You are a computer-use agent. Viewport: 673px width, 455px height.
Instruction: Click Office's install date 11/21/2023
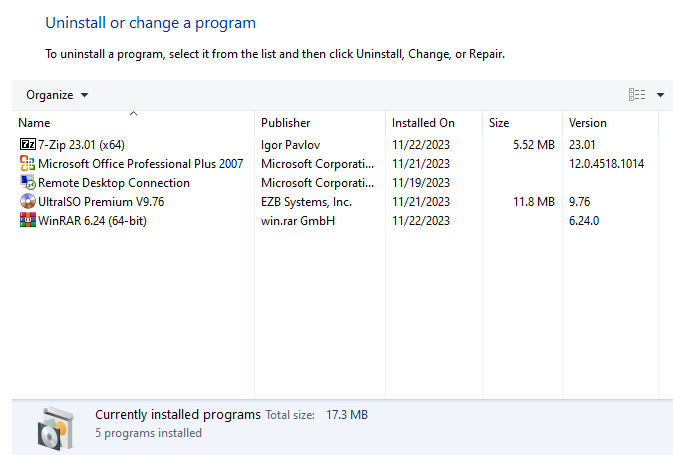click(x=421, y=164)
